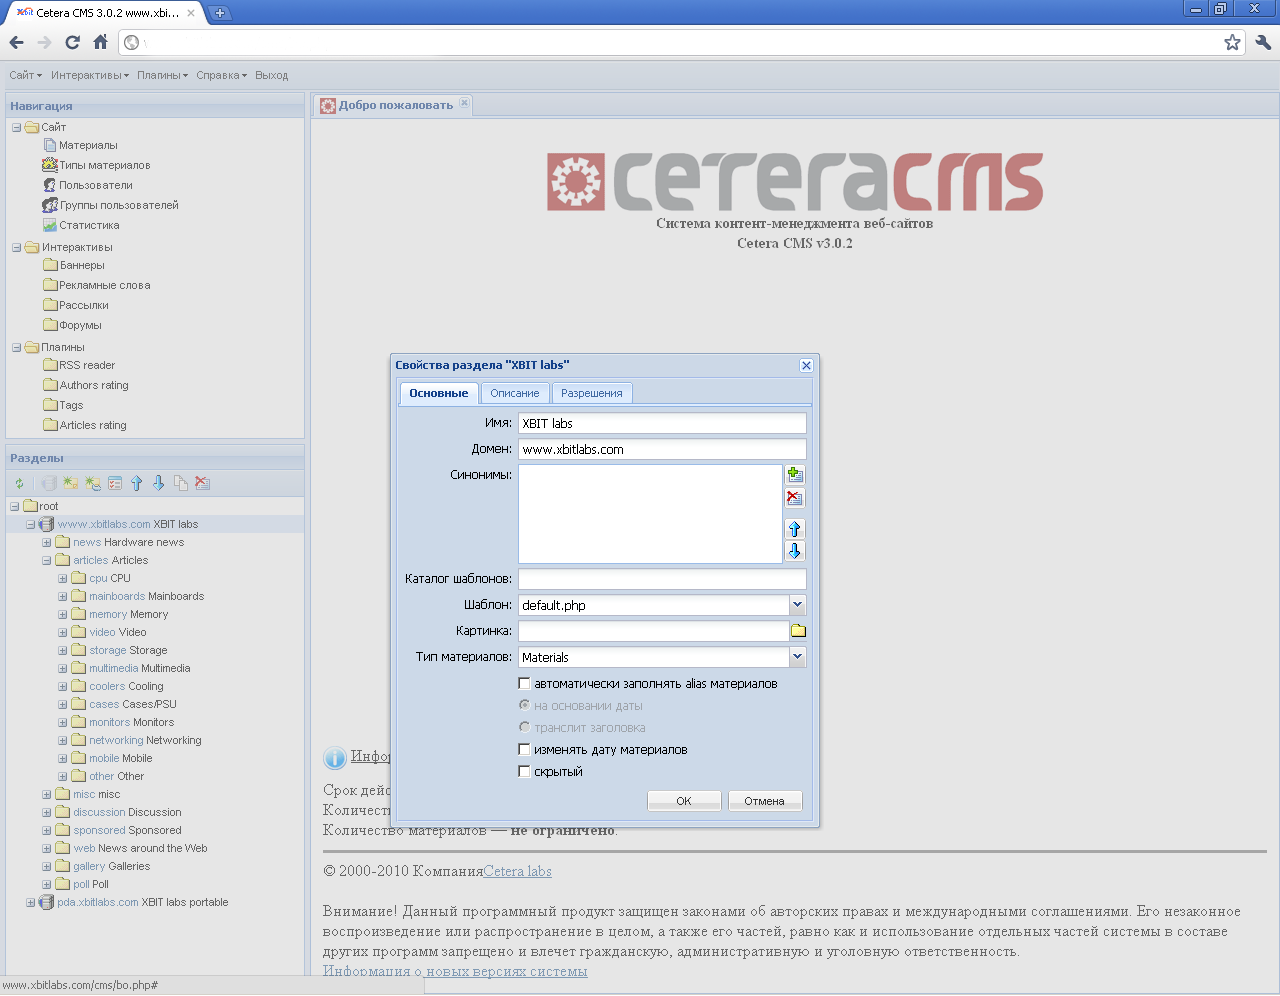Image resolution: width=1280 pixels, height=996 pixels.
Task: Click the section properties checklist icon
Action: click(115, 484)
